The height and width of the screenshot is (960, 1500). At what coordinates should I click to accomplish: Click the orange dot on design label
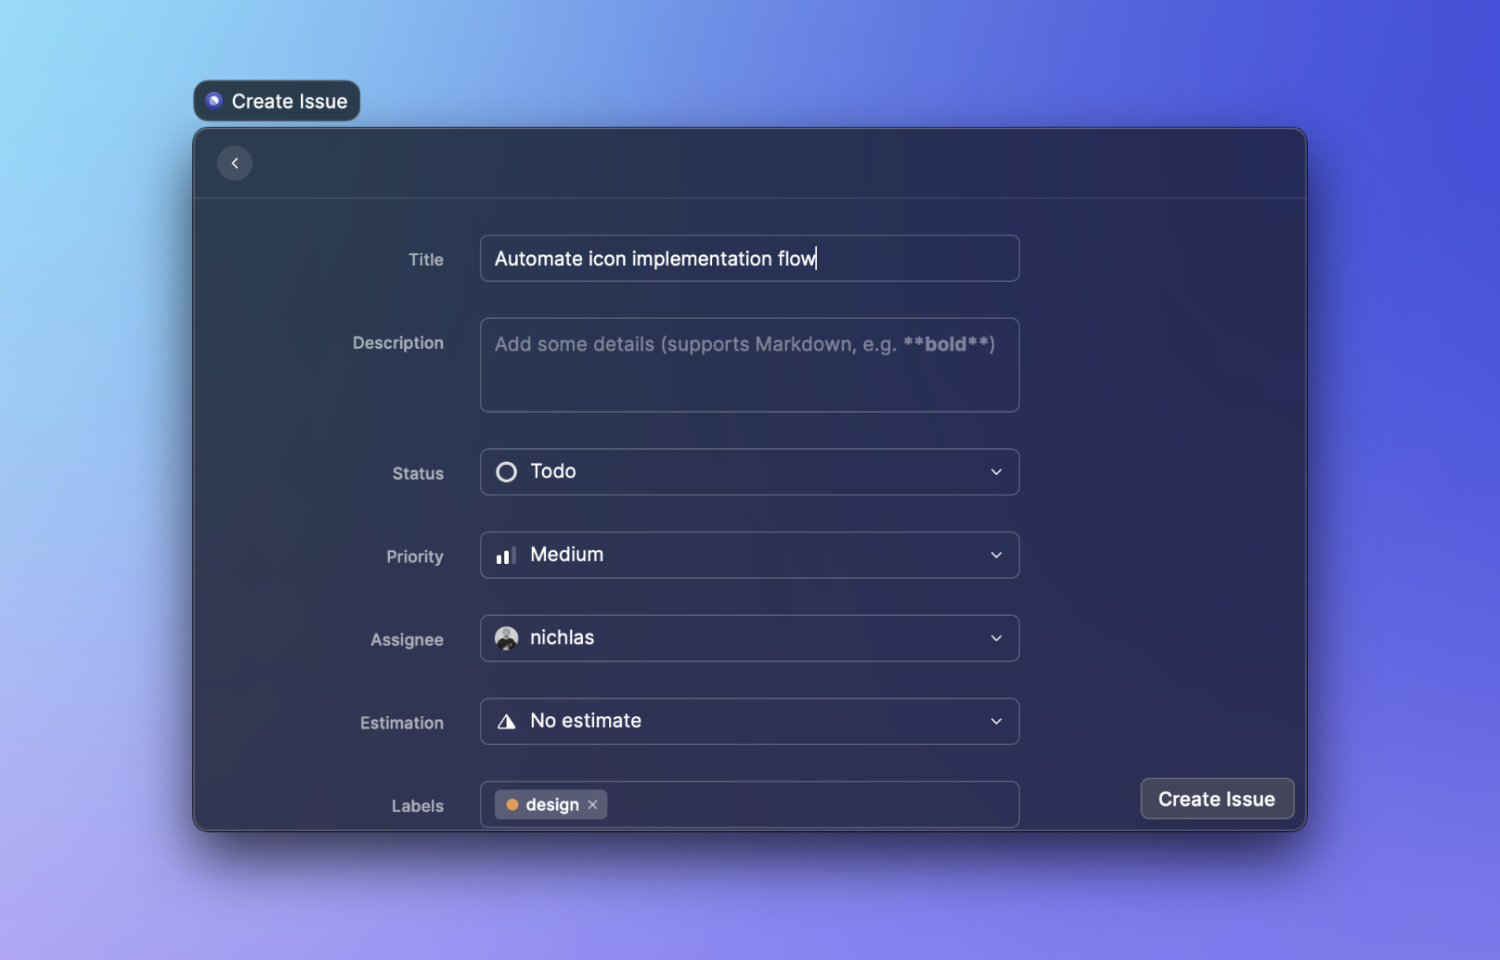[512, 805]
